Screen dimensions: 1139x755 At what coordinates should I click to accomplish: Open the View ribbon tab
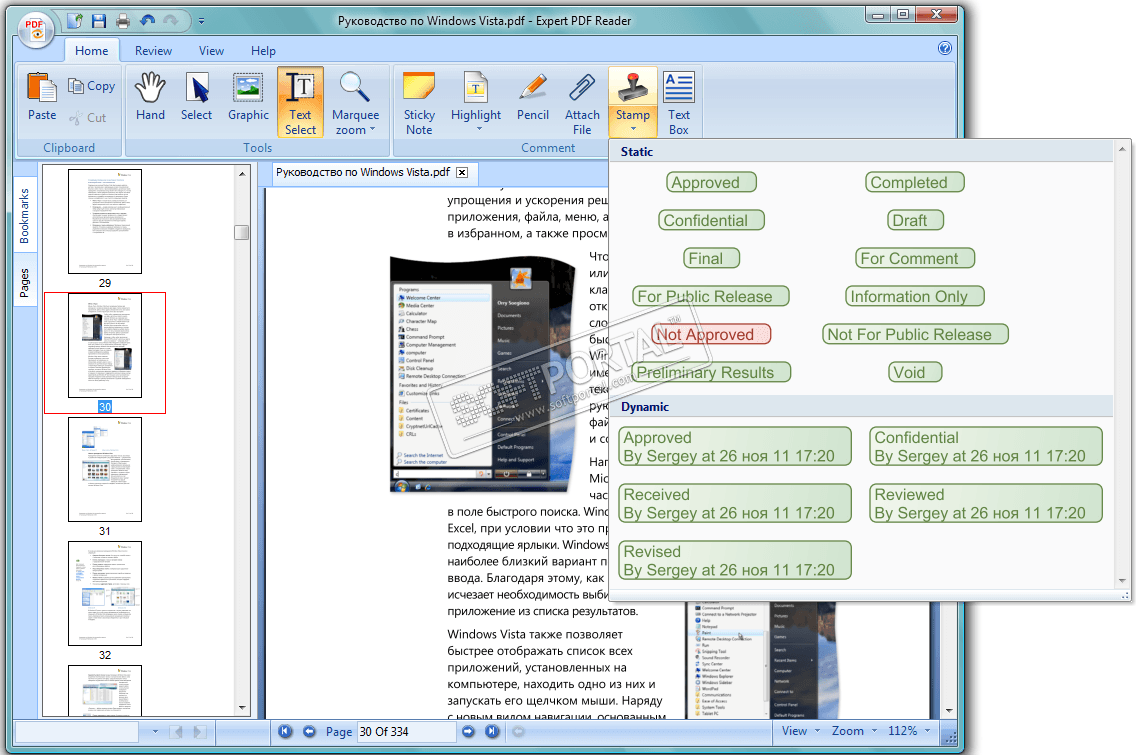click(211, 51)
